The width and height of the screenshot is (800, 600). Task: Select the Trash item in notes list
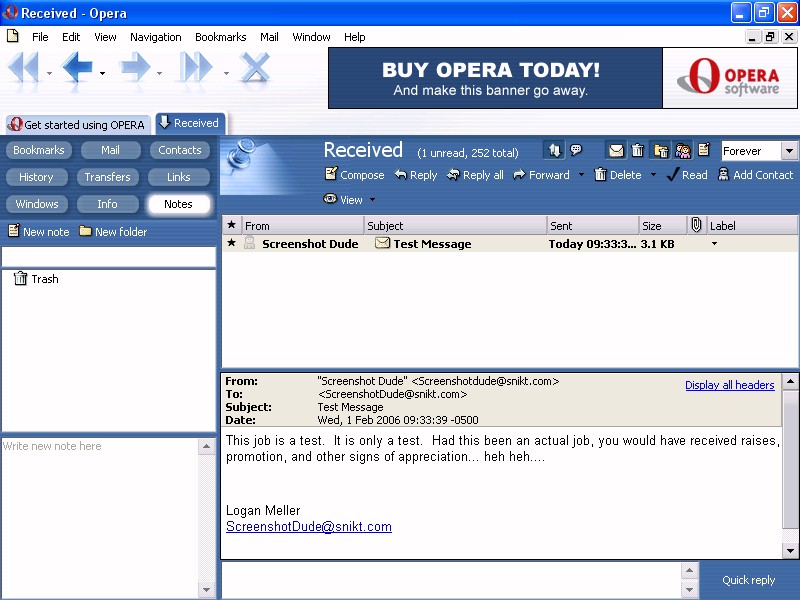pos(36,279)
